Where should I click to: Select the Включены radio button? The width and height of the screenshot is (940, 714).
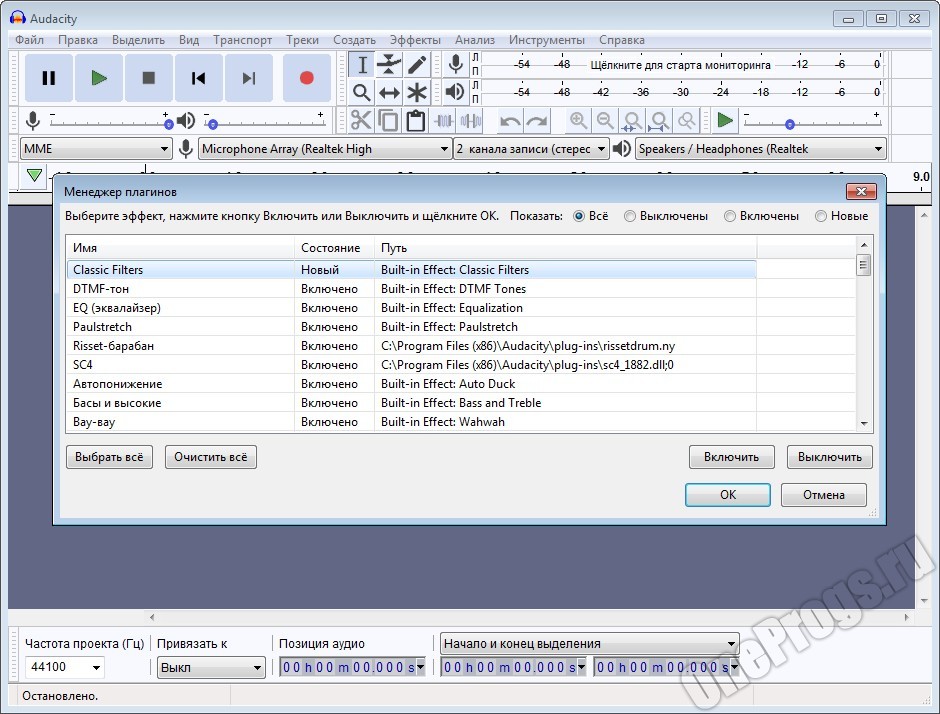click(730, 216)
